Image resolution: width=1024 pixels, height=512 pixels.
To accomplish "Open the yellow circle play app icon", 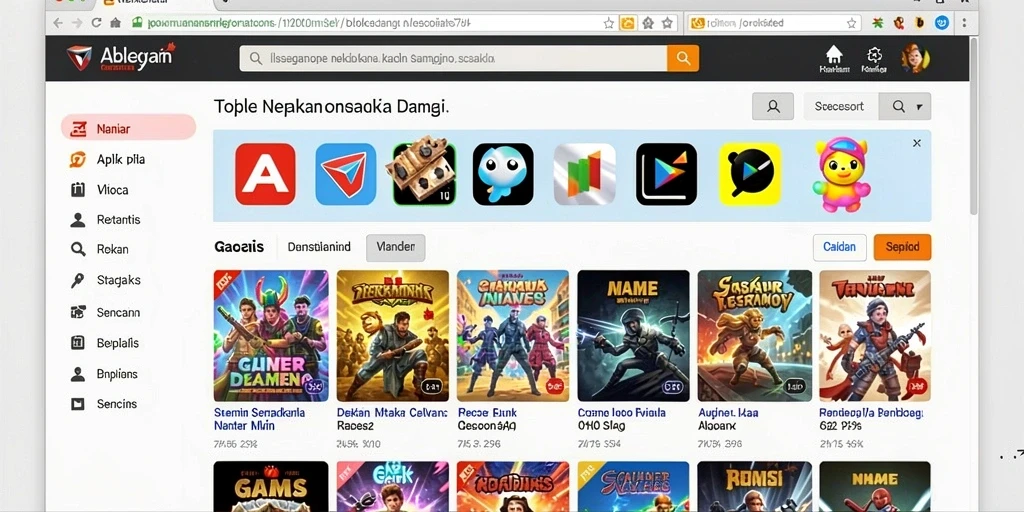I will point(750,174).
